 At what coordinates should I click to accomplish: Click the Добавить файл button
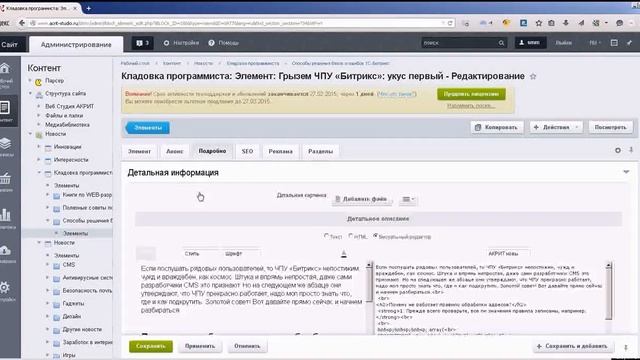tap(362, 199)
